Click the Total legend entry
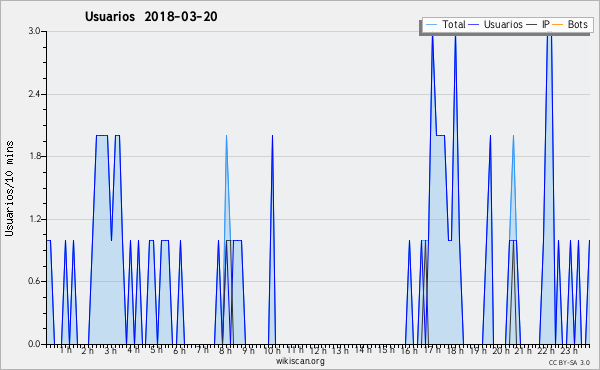This screenshot has width=600, height=370. coord(446,24)
